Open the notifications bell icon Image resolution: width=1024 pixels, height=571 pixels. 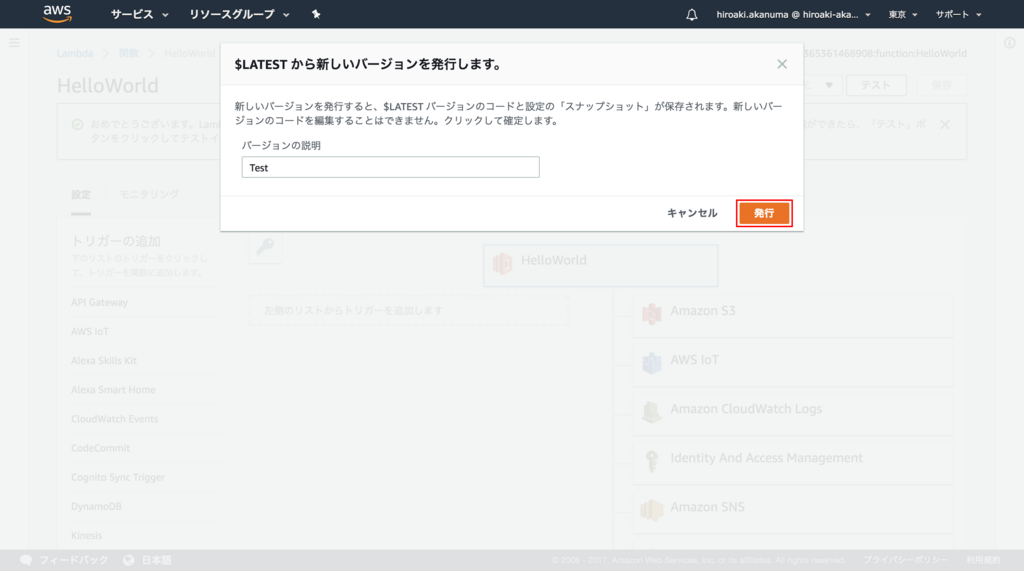(692, 14)
